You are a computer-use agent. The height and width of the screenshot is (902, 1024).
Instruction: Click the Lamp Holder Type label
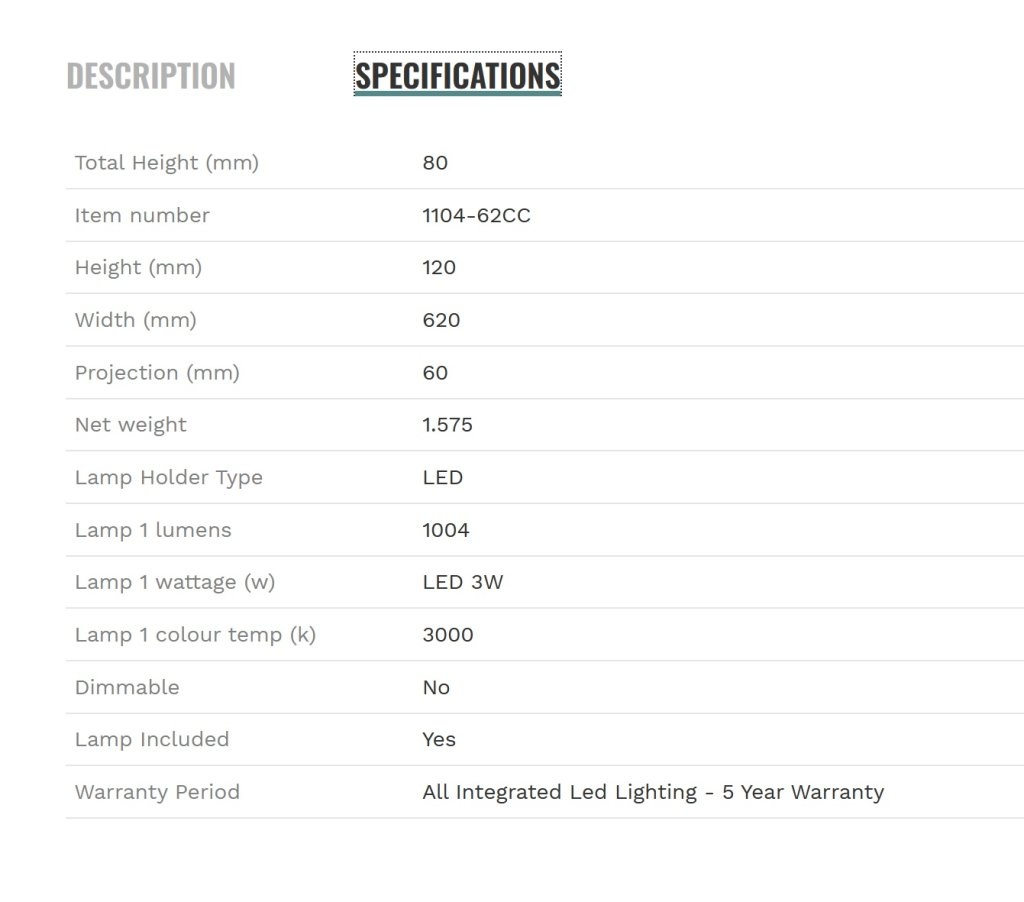tap(168, 477)
